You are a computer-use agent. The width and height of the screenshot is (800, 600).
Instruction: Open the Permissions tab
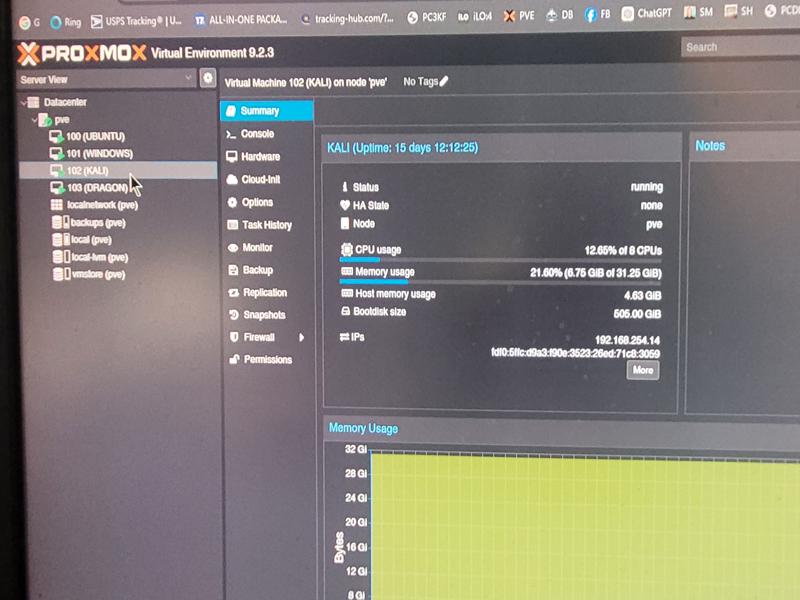[x=269, y=360]
